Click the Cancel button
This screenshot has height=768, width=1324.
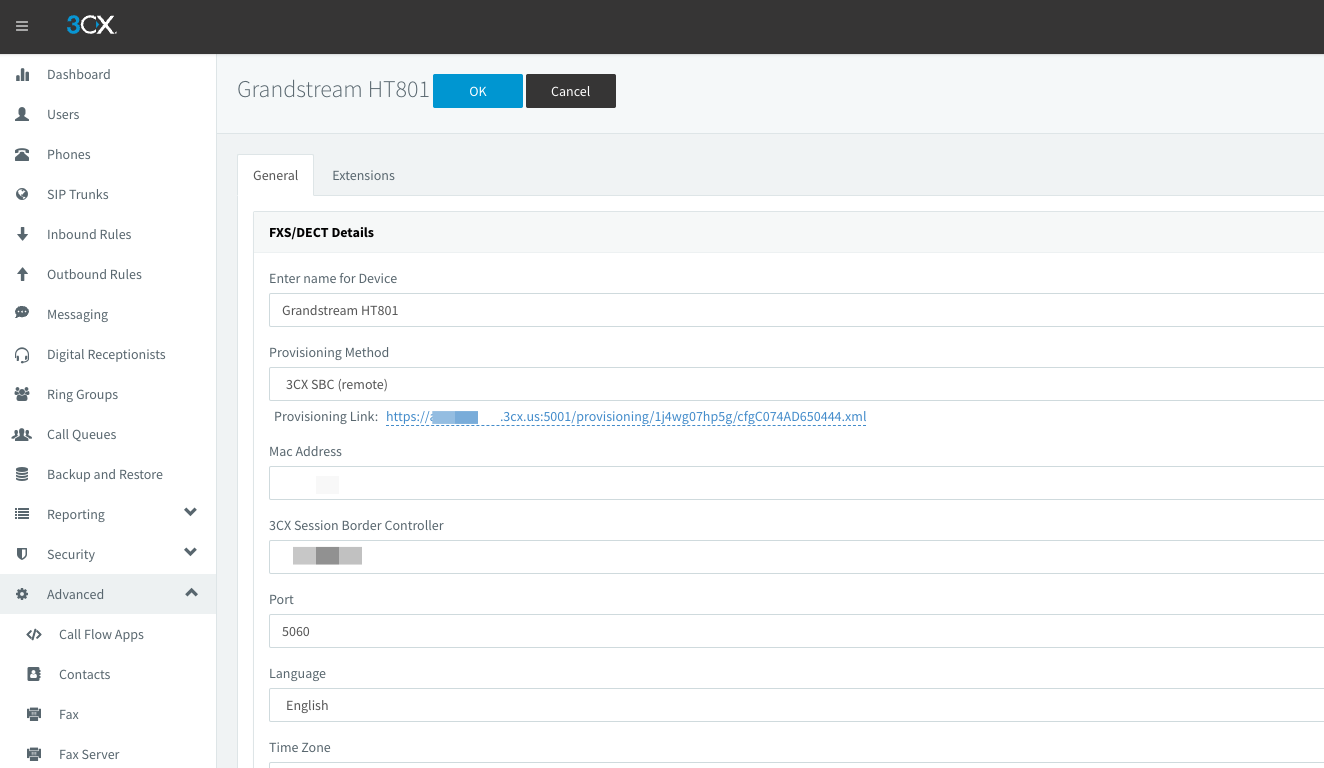(571, 91)
